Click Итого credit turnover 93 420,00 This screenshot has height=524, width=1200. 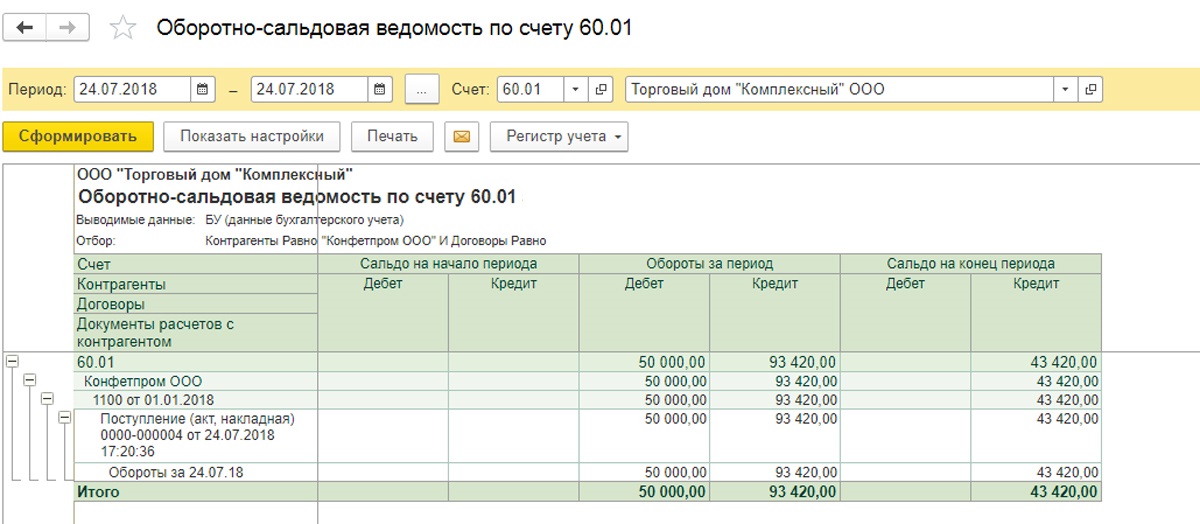pyautogui.click(x=802, y=491)
